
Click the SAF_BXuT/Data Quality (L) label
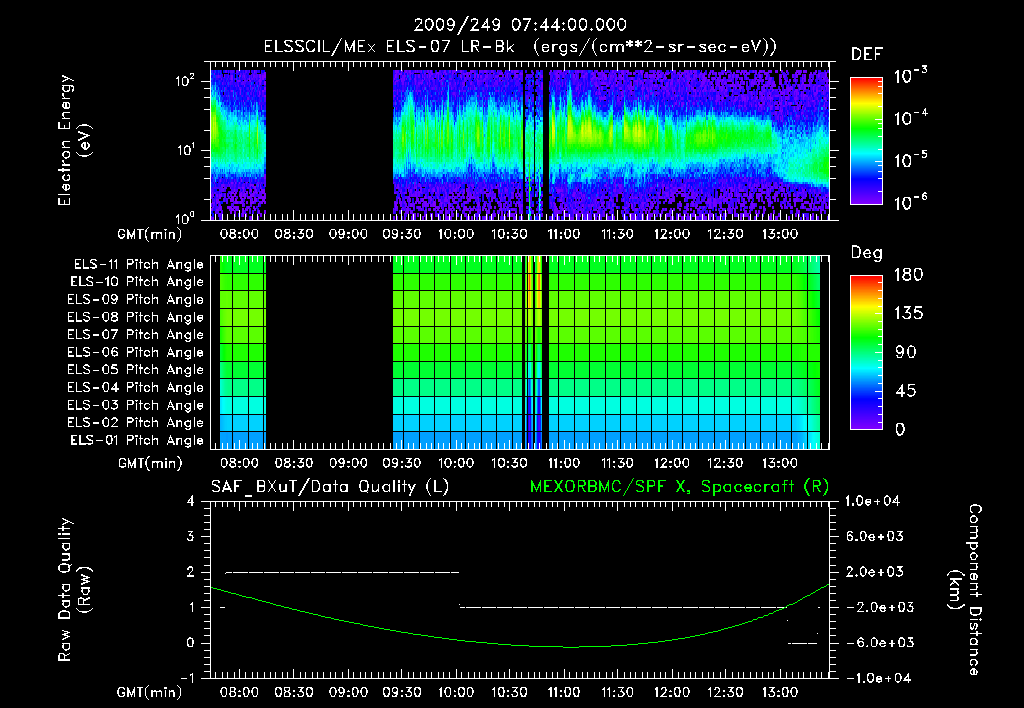[329, 487]
